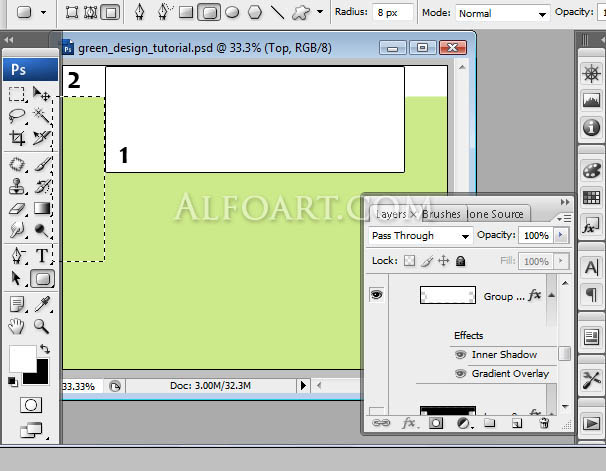The height and width of the screenshot is (471, 606).
Task: Select the Lasso tool
Action: pyautogui.click(x=17, y=116)
